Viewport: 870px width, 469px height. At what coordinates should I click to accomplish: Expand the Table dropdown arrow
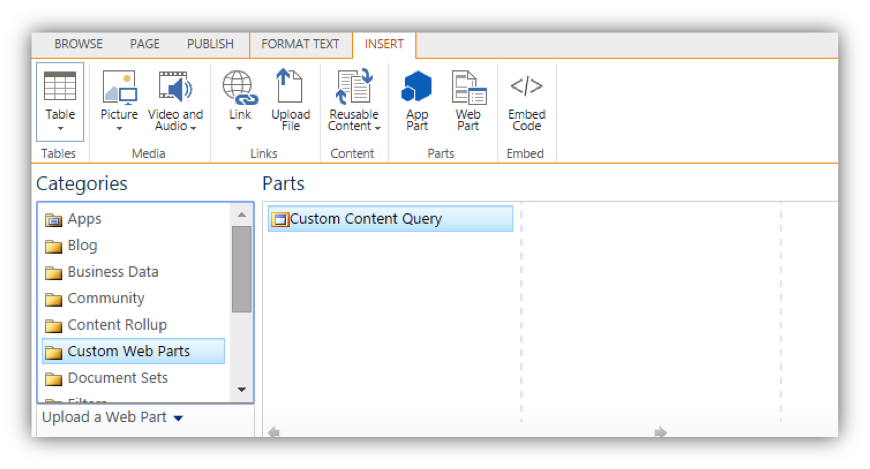point(60,129)
